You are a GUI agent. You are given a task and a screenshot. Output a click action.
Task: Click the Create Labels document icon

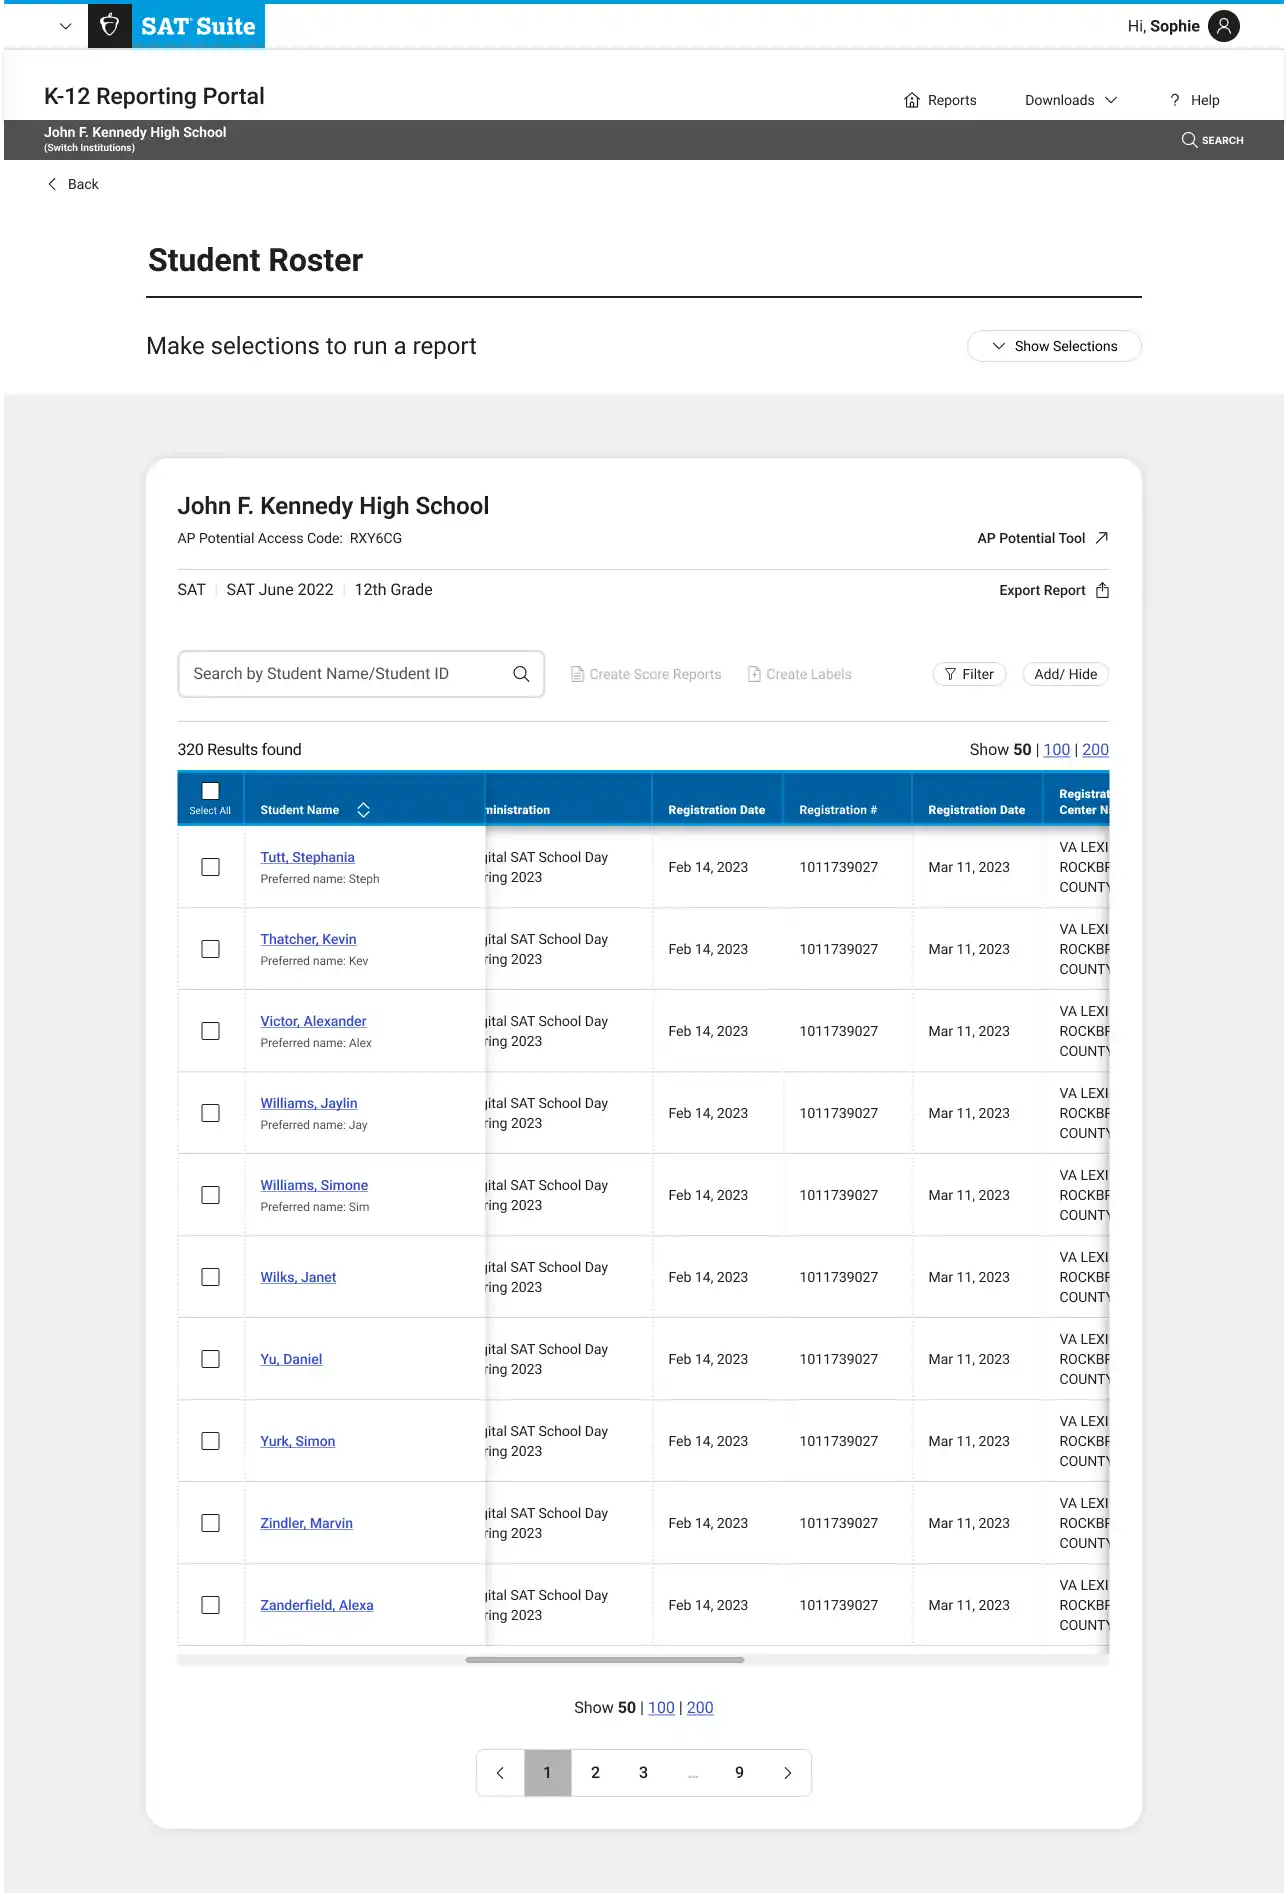point(754,674)
